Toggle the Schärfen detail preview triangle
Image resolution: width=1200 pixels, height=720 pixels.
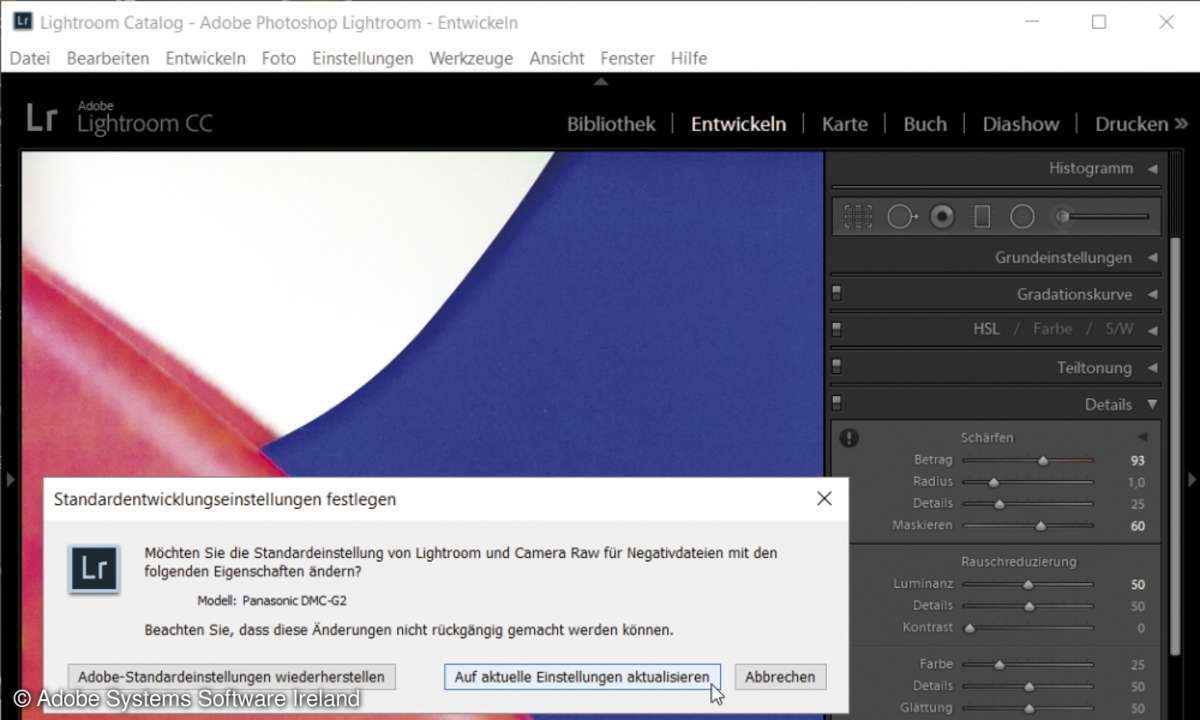click(1142, 438)
